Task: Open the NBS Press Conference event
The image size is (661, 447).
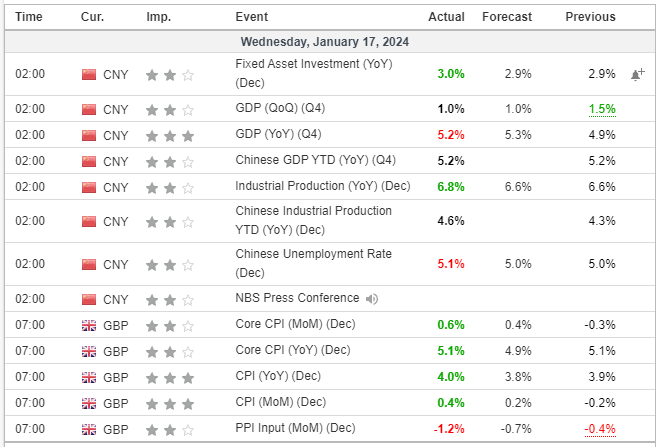Action: pyautogui.click(x=297, y=298)
